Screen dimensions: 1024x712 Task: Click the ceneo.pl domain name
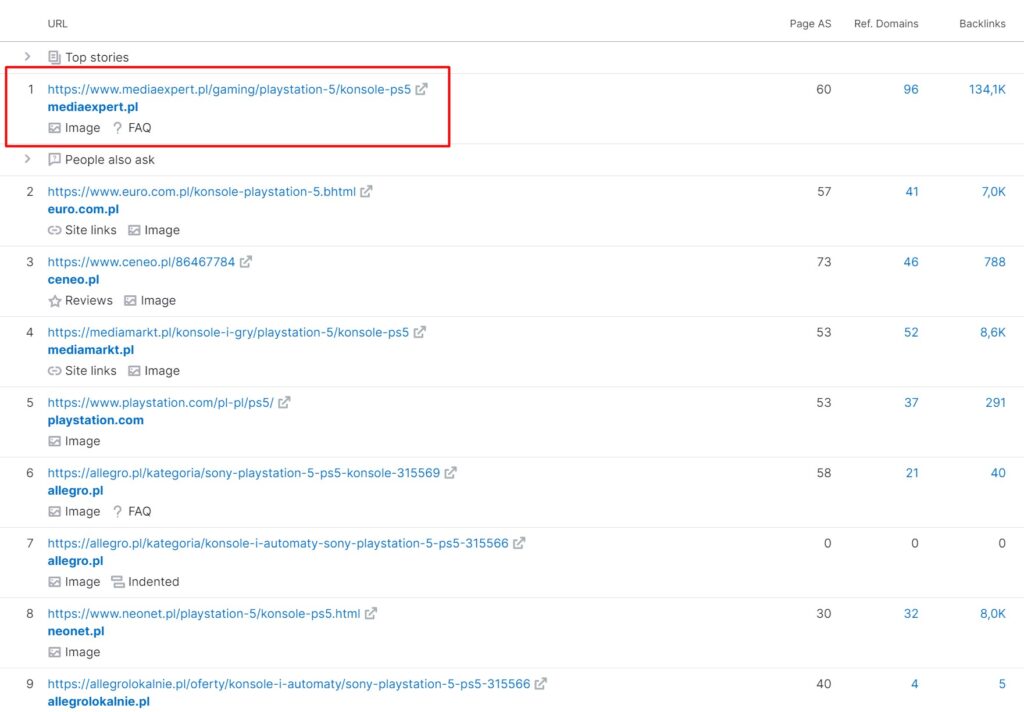tap(74, 280)
